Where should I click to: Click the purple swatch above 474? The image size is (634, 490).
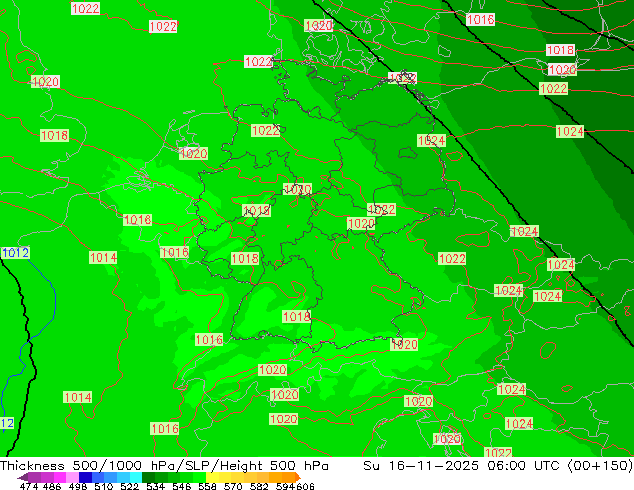tap(34, 477)
